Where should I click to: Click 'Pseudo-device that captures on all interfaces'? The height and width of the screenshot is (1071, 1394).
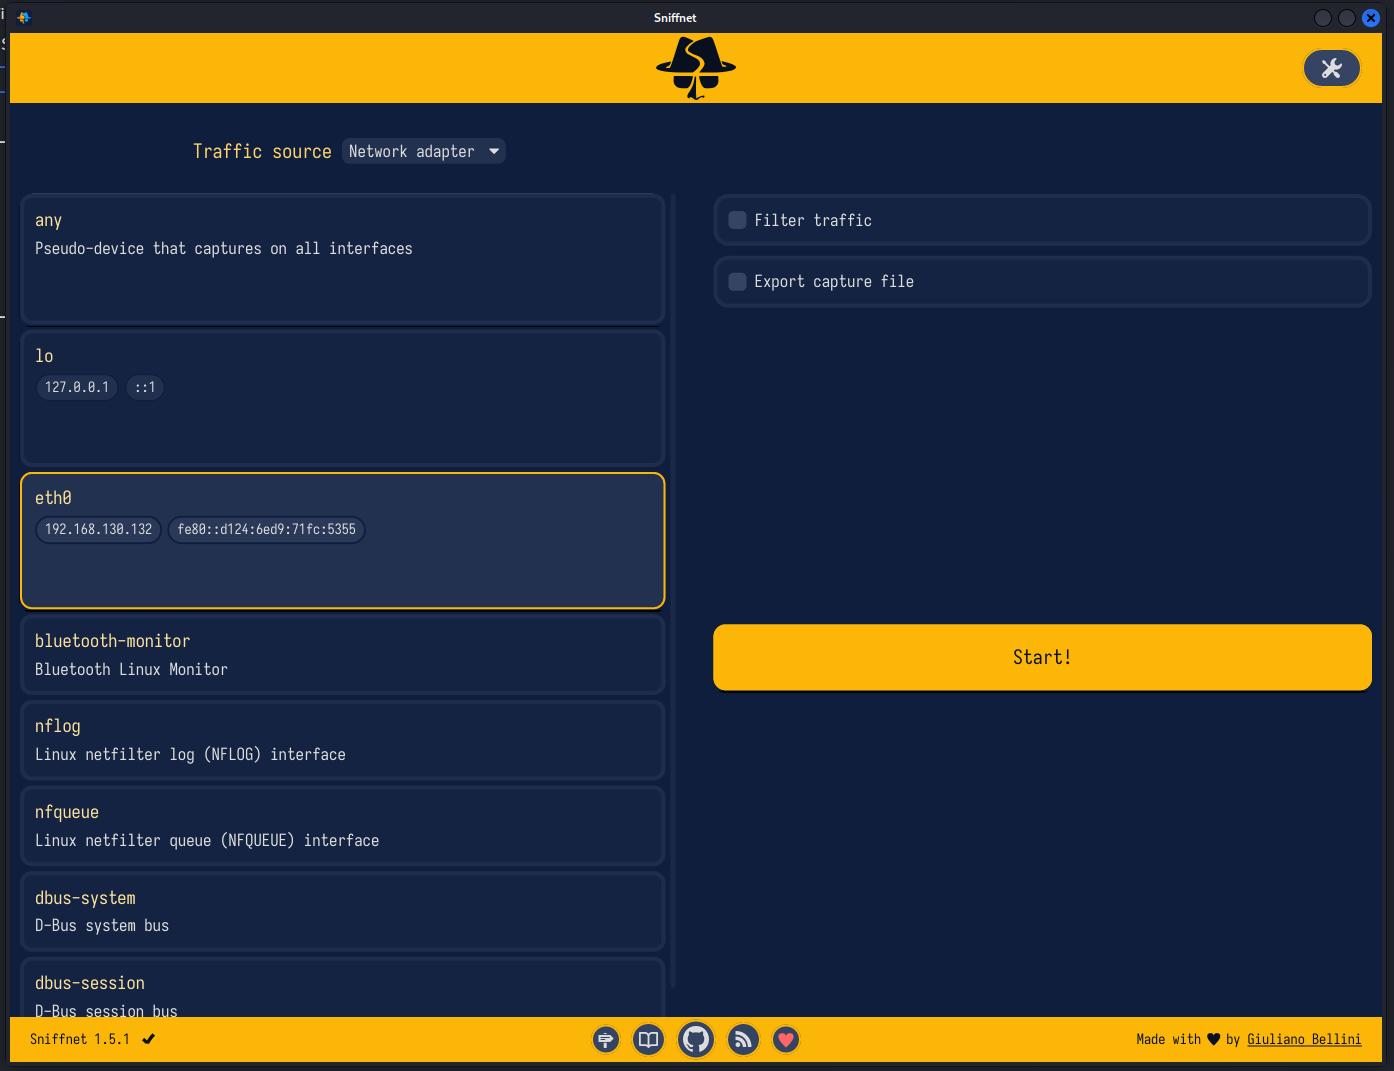[x=224, y=248]
